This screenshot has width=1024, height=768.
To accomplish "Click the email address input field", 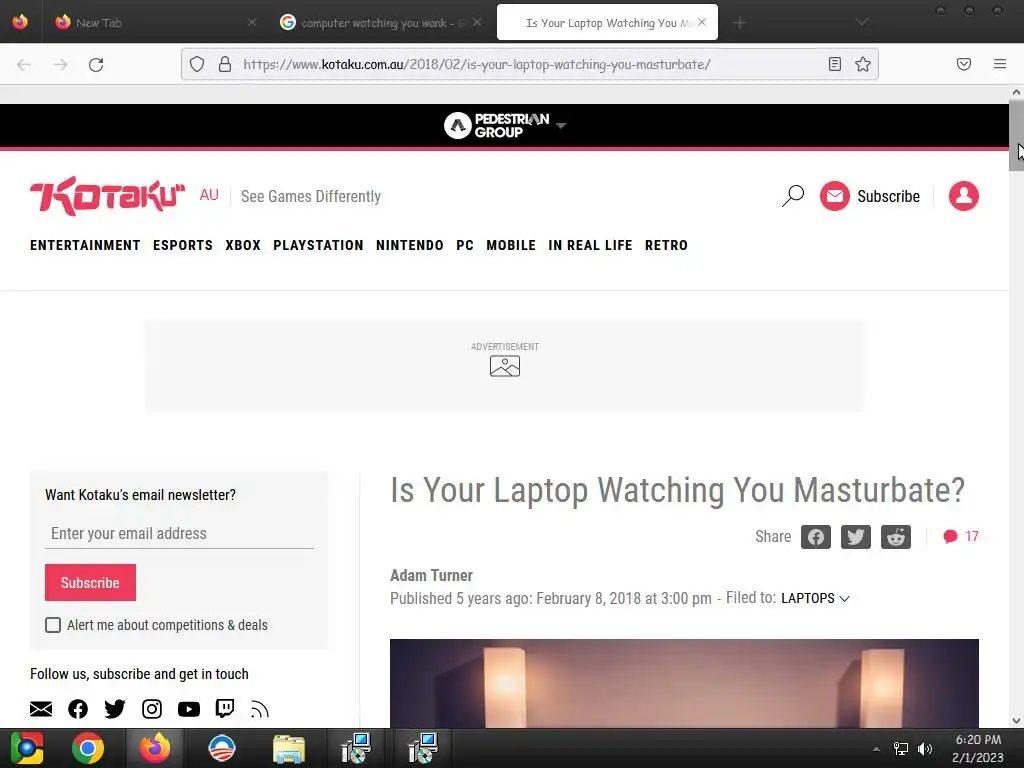I will point(179,534).
